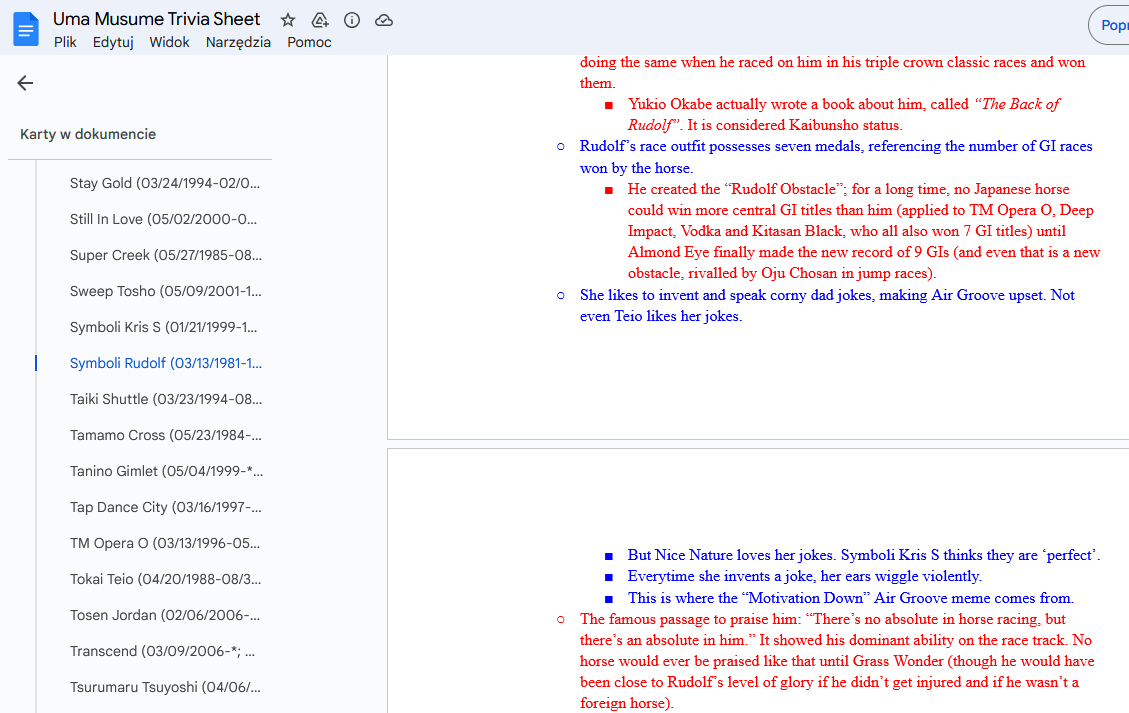Click the "Rudolf Obstacle" red paragraph
This screenshot has width=1129, height=713.
pyautogui.click(x=864, y=231)
